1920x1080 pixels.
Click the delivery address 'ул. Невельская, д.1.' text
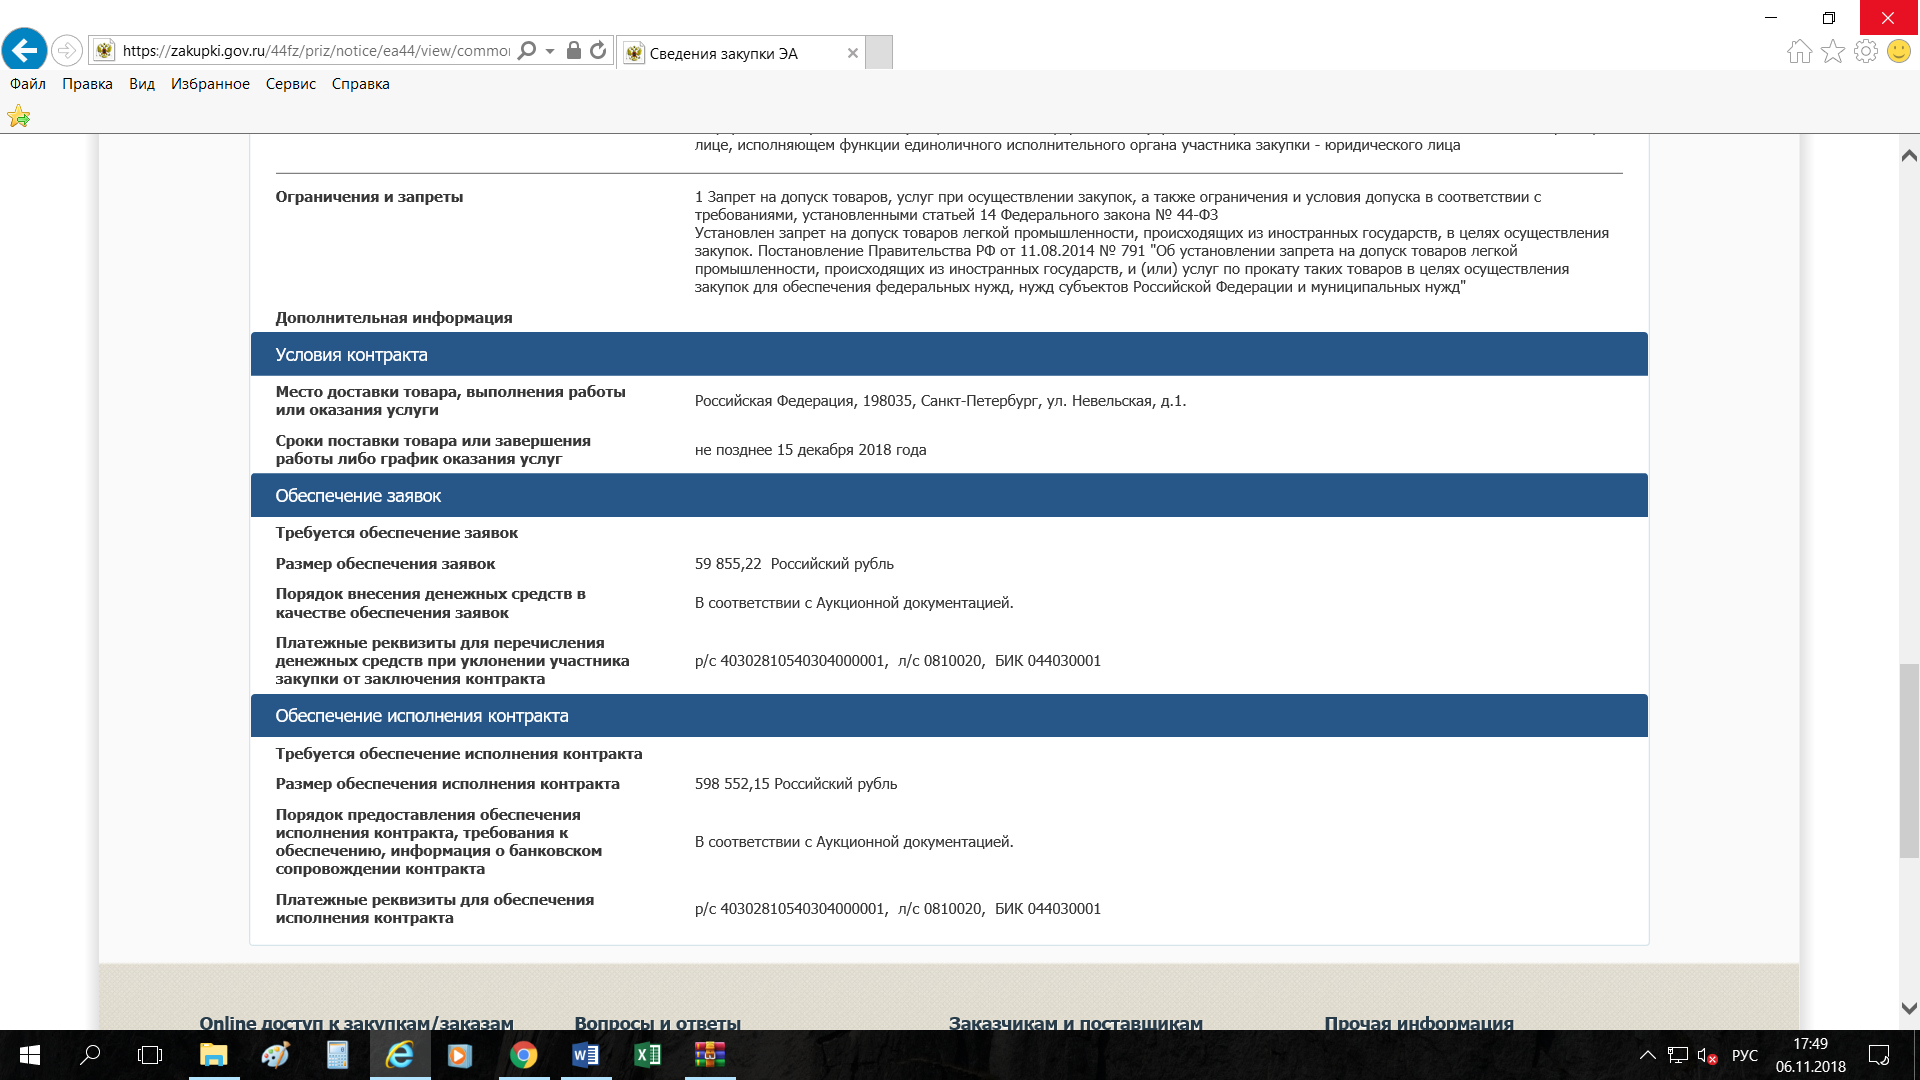[x=1116, y=401]
